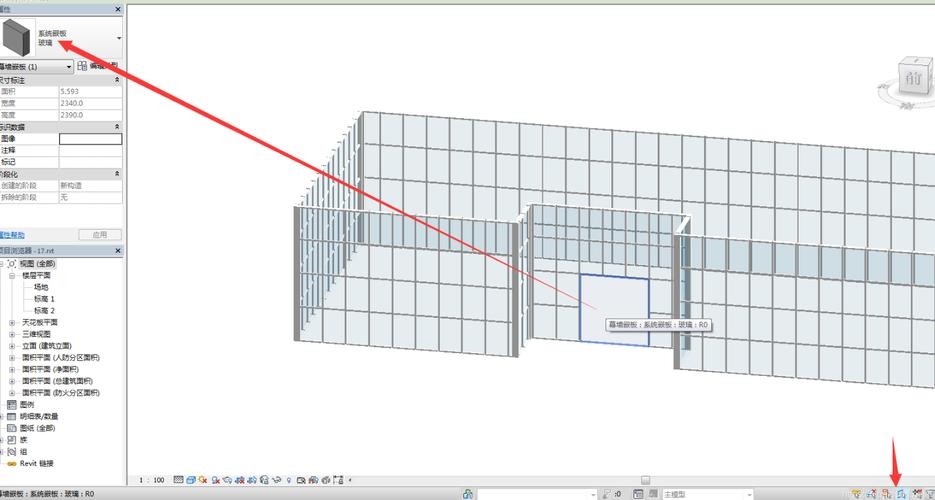
Task: Toggle select elements by face icon
Action: (x=901, y=494)
